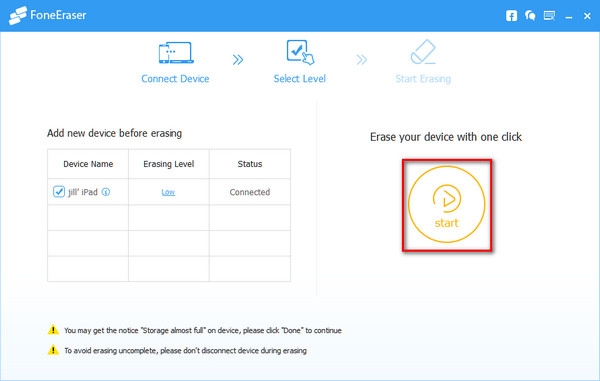The height and width of the screenshot is (381, 600).
Task: Close the FoneEraser window
Action: [x=587, y=16]
